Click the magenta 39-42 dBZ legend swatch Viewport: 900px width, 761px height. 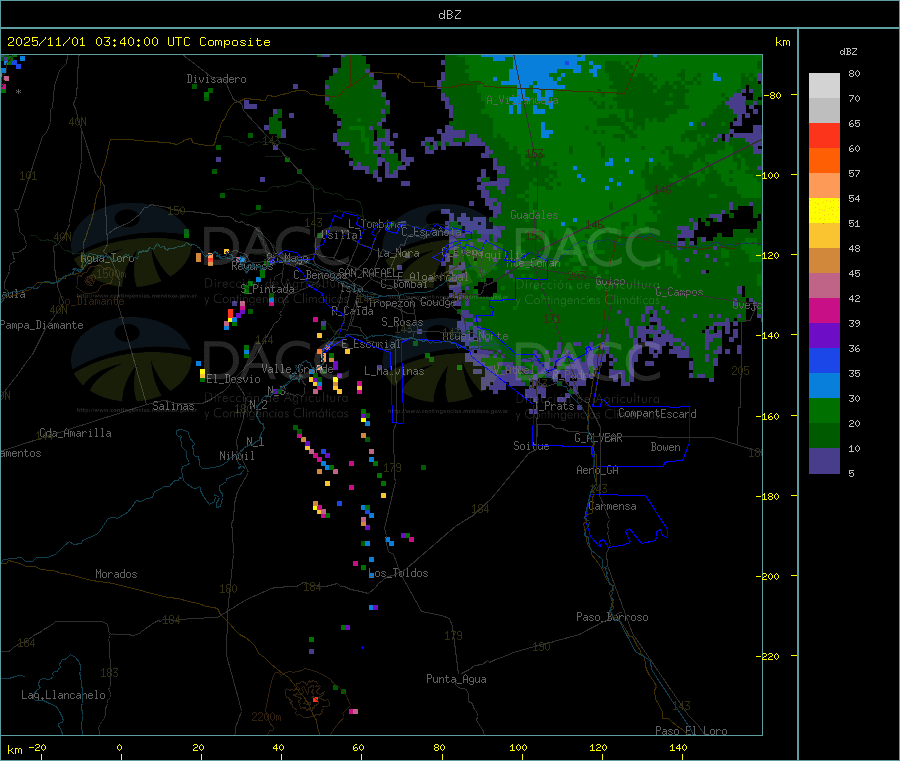click(x=824, y=310)
